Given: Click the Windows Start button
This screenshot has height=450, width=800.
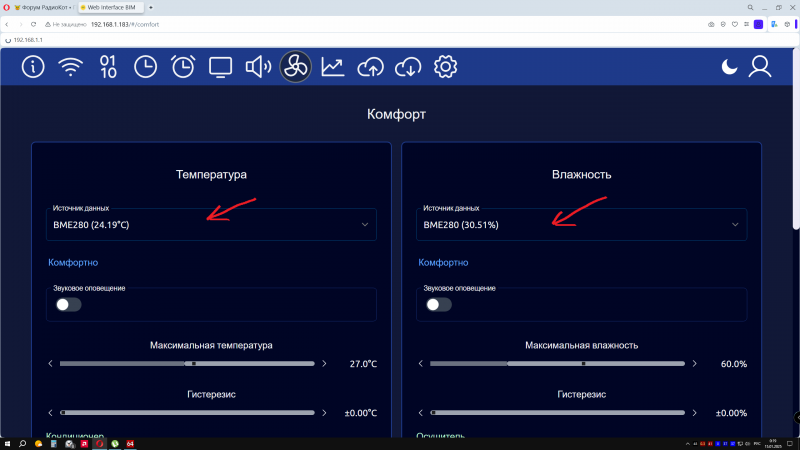Looking at the screenshot, I should (7, 444).
